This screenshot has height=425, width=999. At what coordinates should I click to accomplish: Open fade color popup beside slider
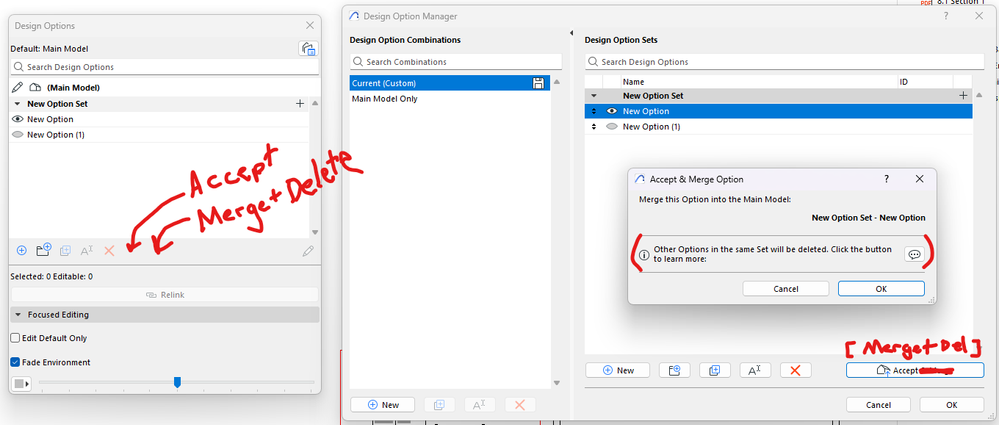pos(21,384)
